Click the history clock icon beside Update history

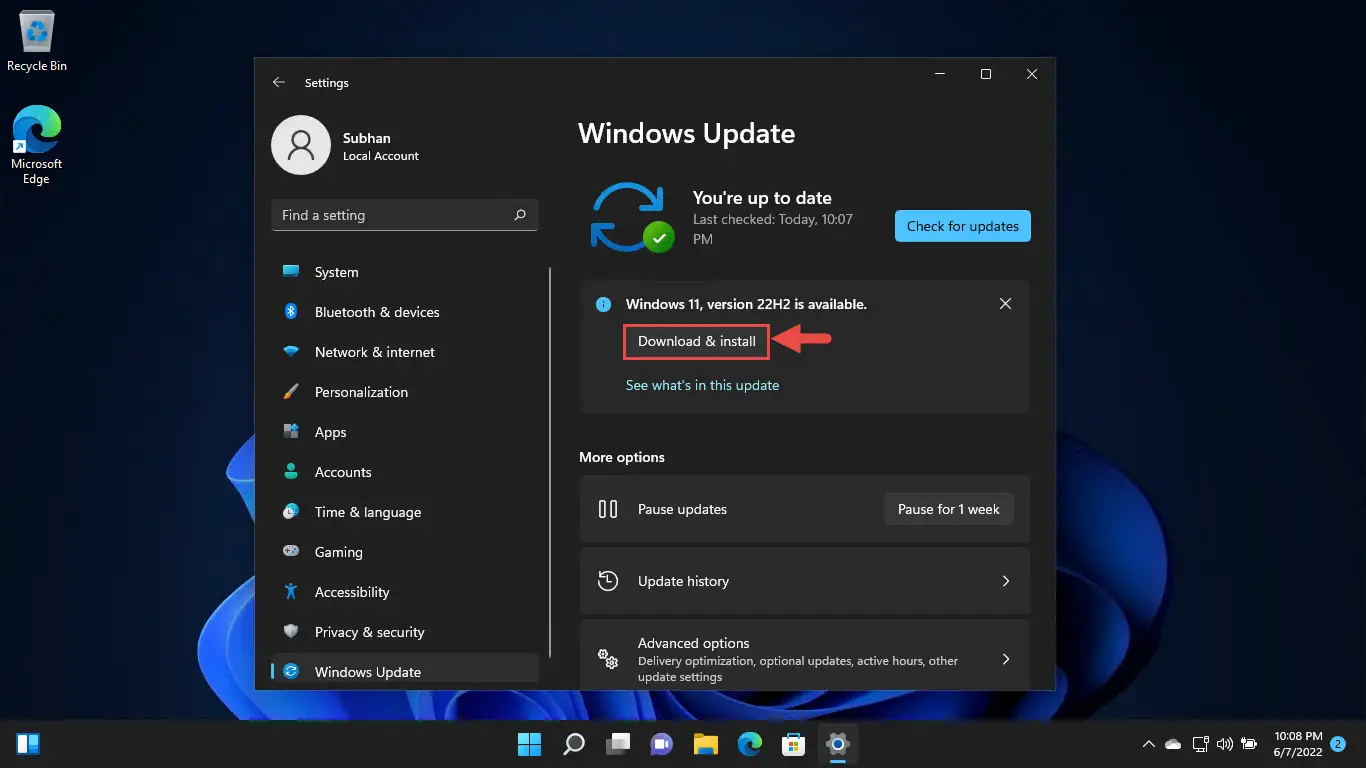pyautogui.click(x=608, y=581)
